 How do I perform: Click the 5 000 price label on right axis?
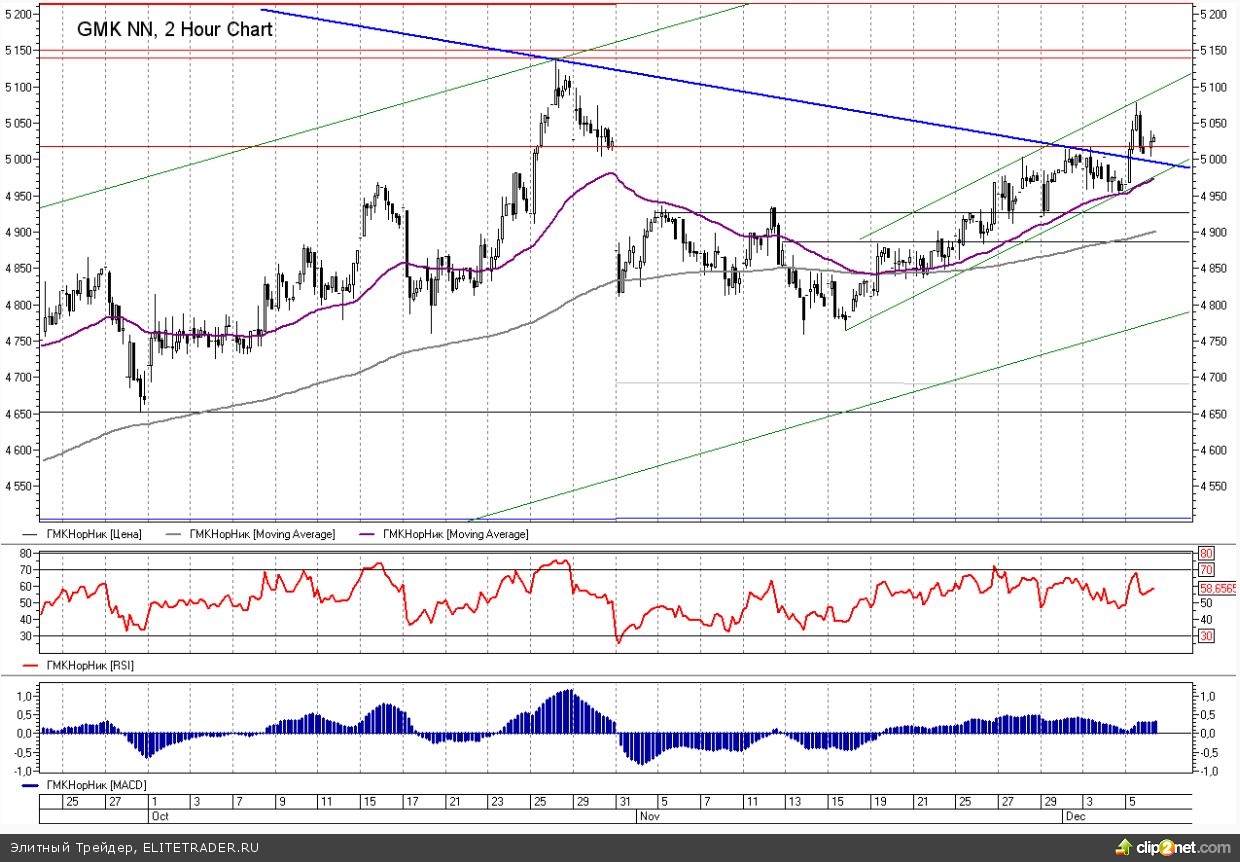[x=1213, y=160]
